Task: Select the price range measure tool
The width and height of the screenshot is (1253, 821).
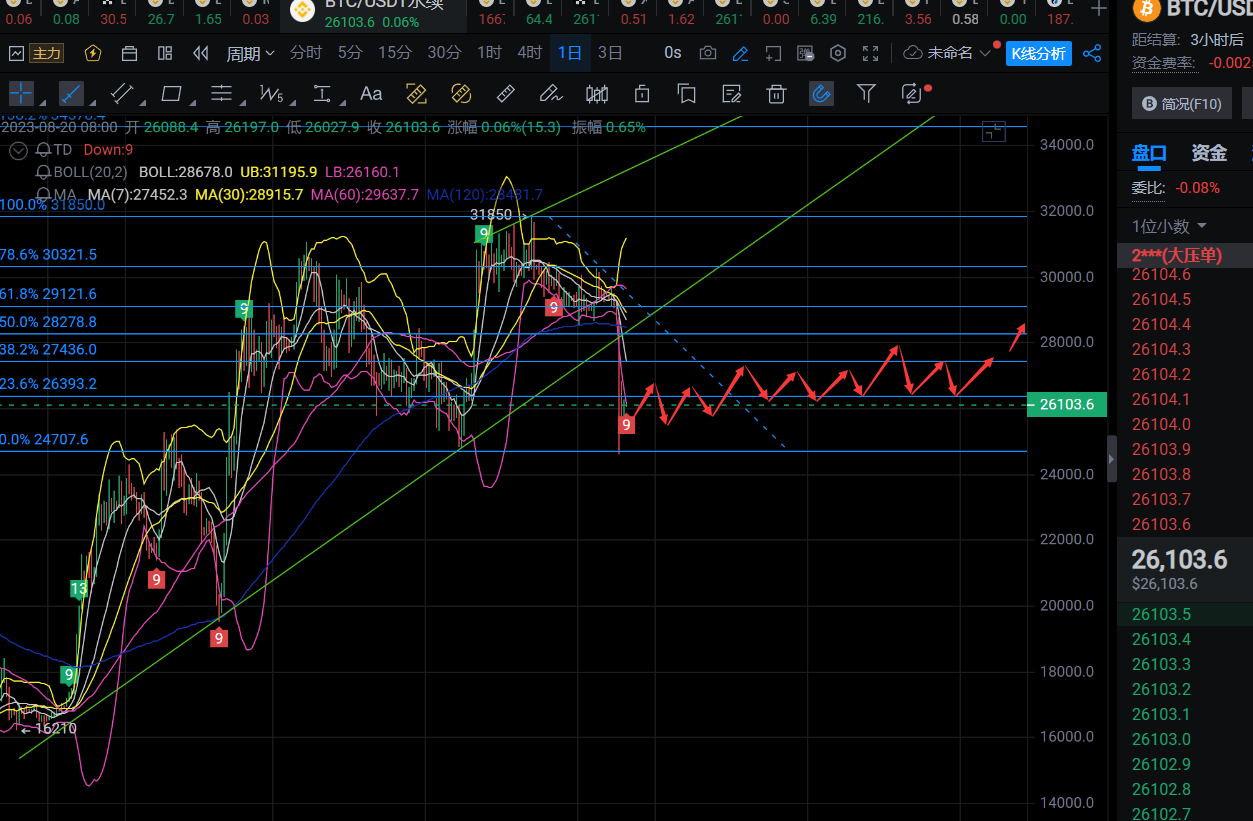Action: point(322,94)
